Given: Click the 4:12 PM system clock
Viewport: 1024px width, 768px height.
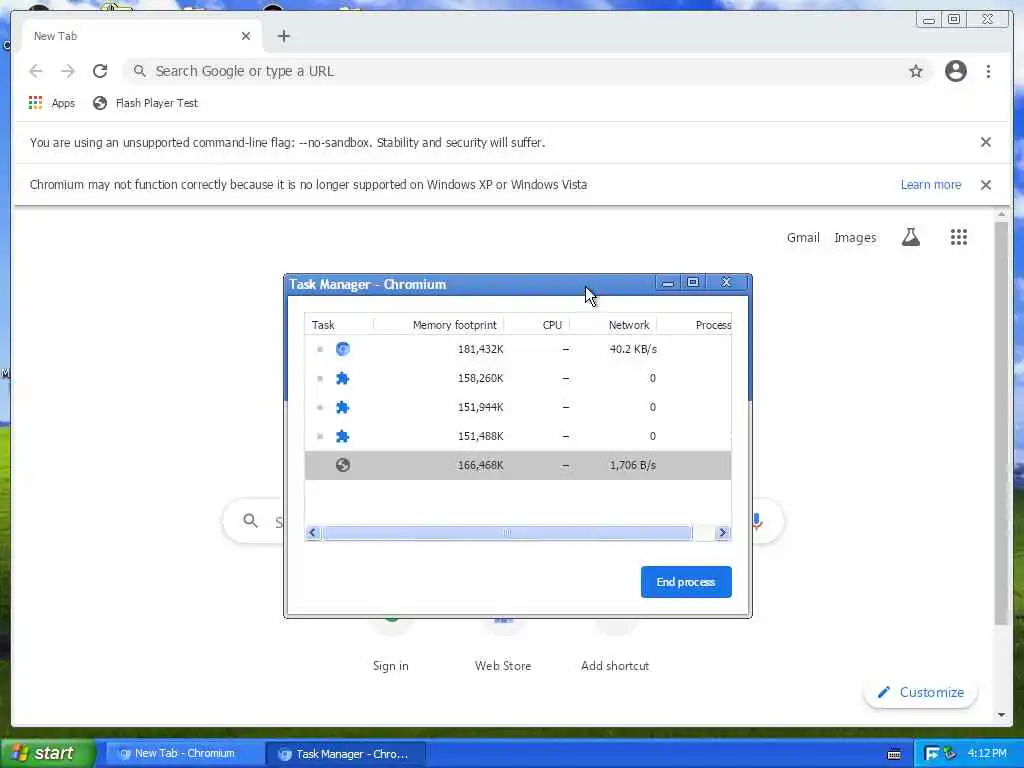Looking at the screenshot, I should [x=987, y=754].
